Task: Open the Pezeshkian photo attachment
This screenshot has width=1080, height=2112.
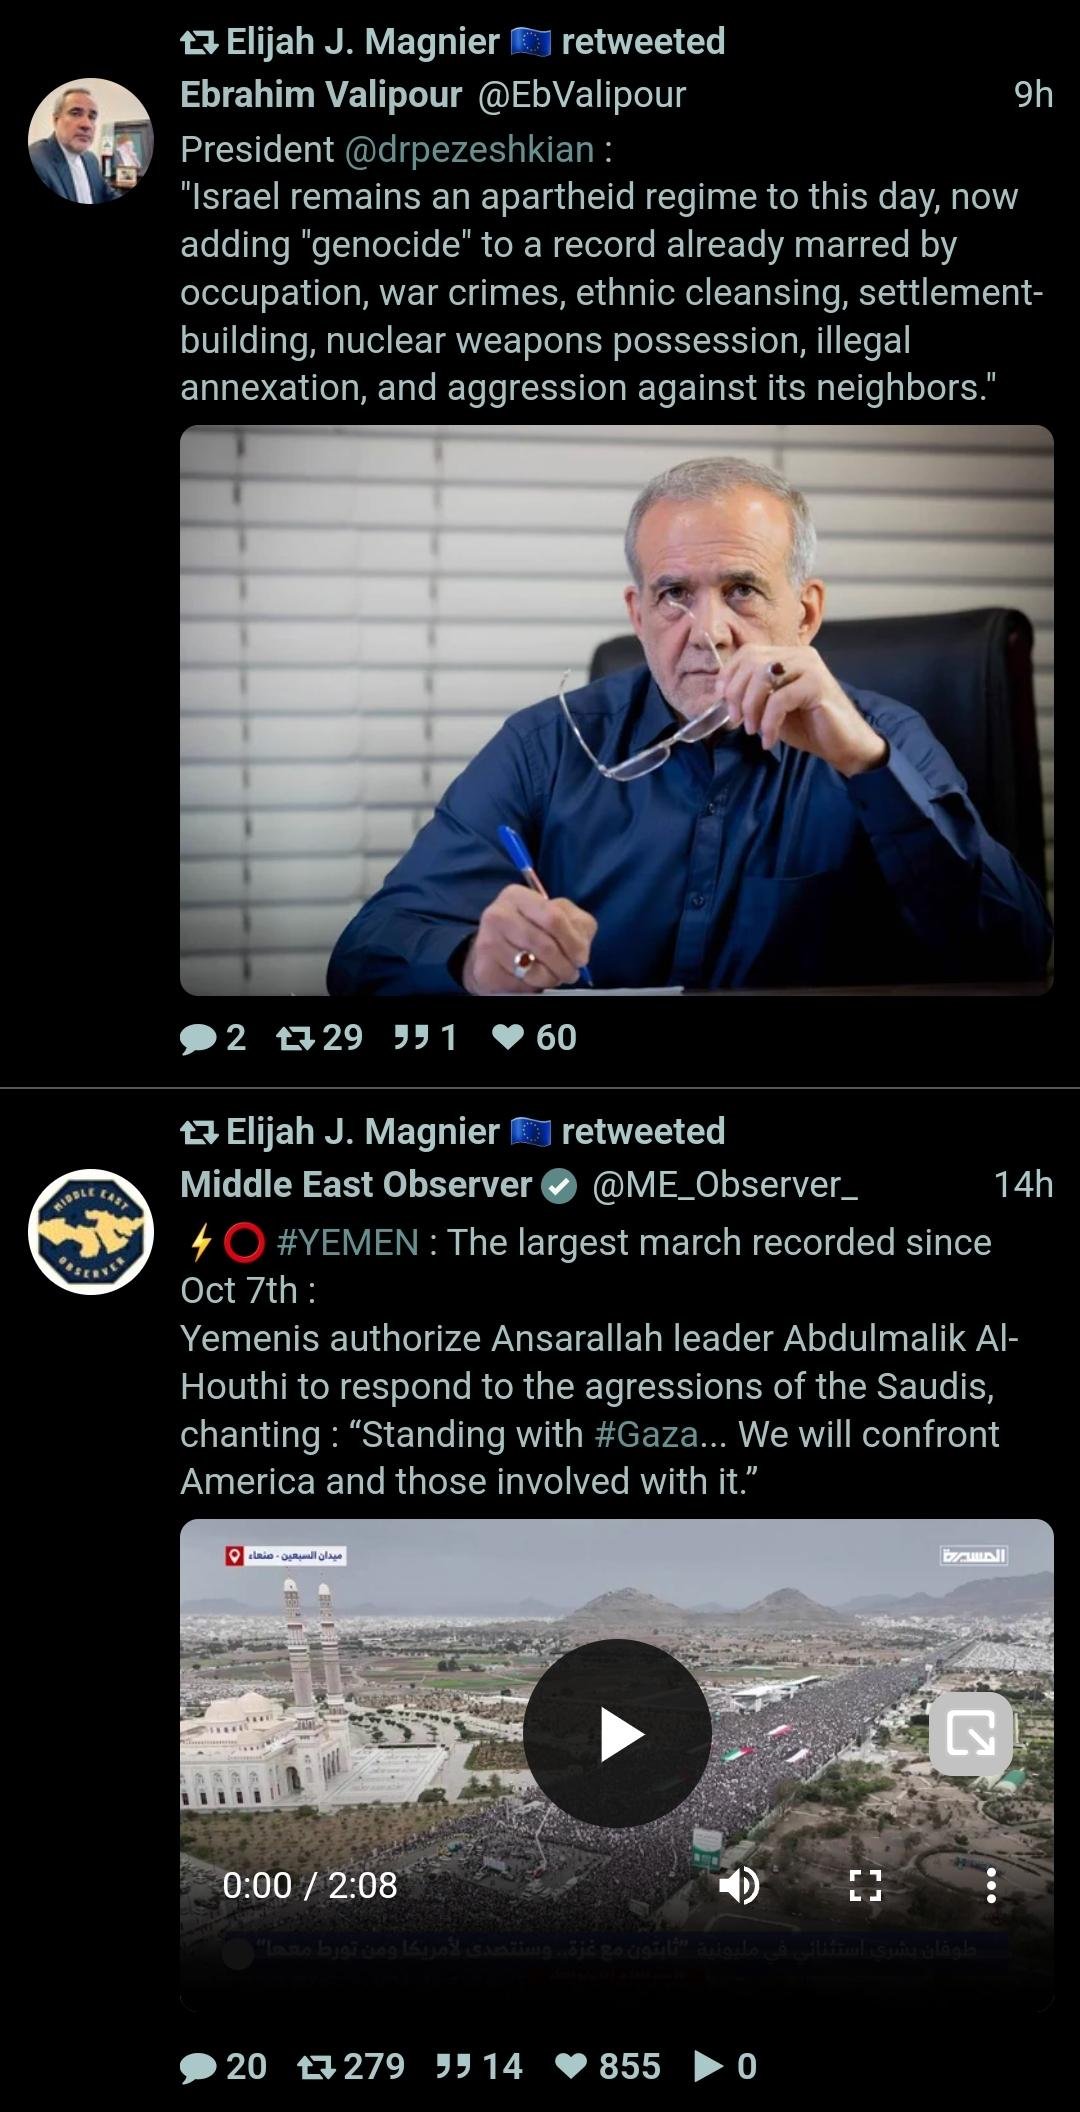Action: click(617, 711)
